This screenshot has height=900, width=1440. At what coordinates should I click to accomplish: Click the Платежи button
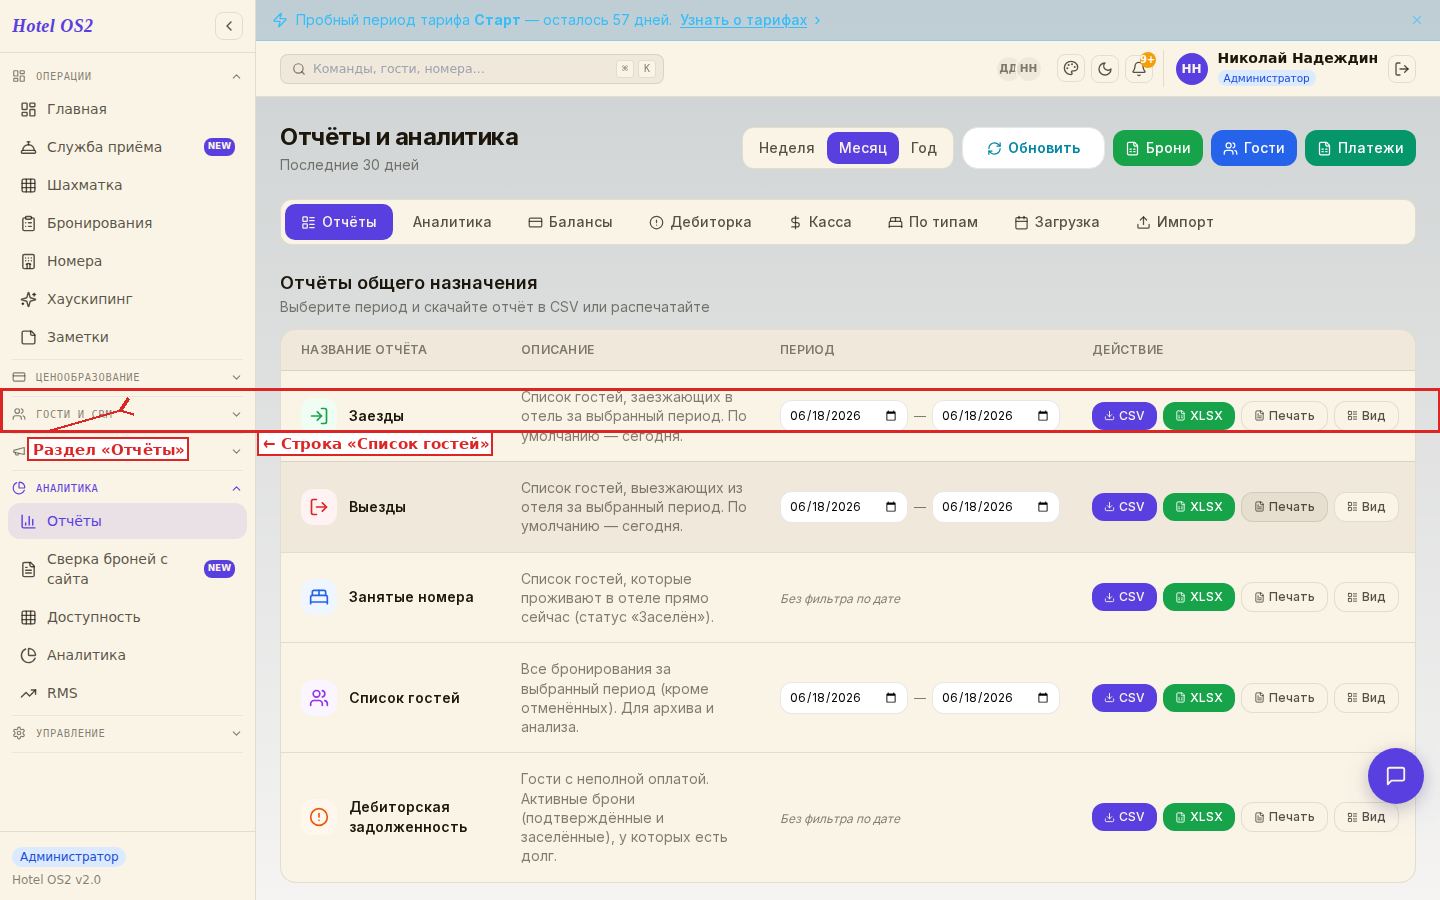(1360, 148)
